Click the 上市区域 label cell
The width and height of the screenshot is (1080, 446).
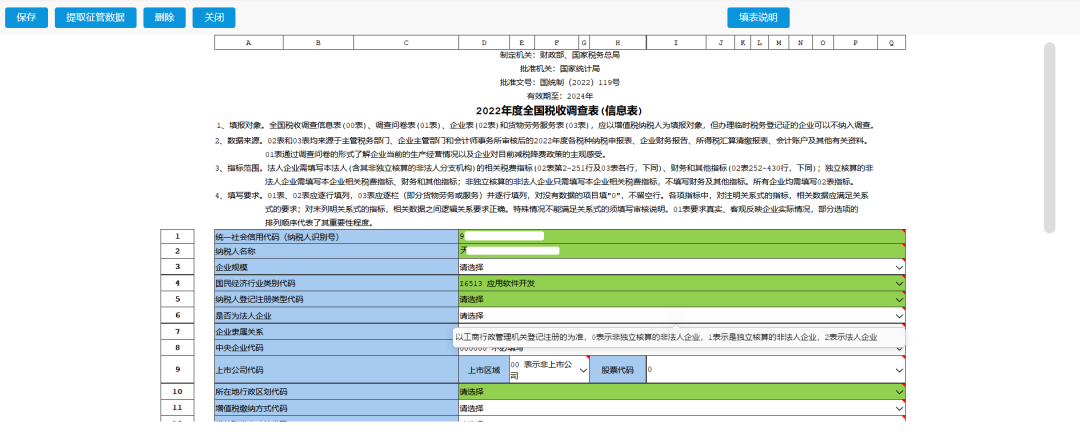(x=484, y=370)
